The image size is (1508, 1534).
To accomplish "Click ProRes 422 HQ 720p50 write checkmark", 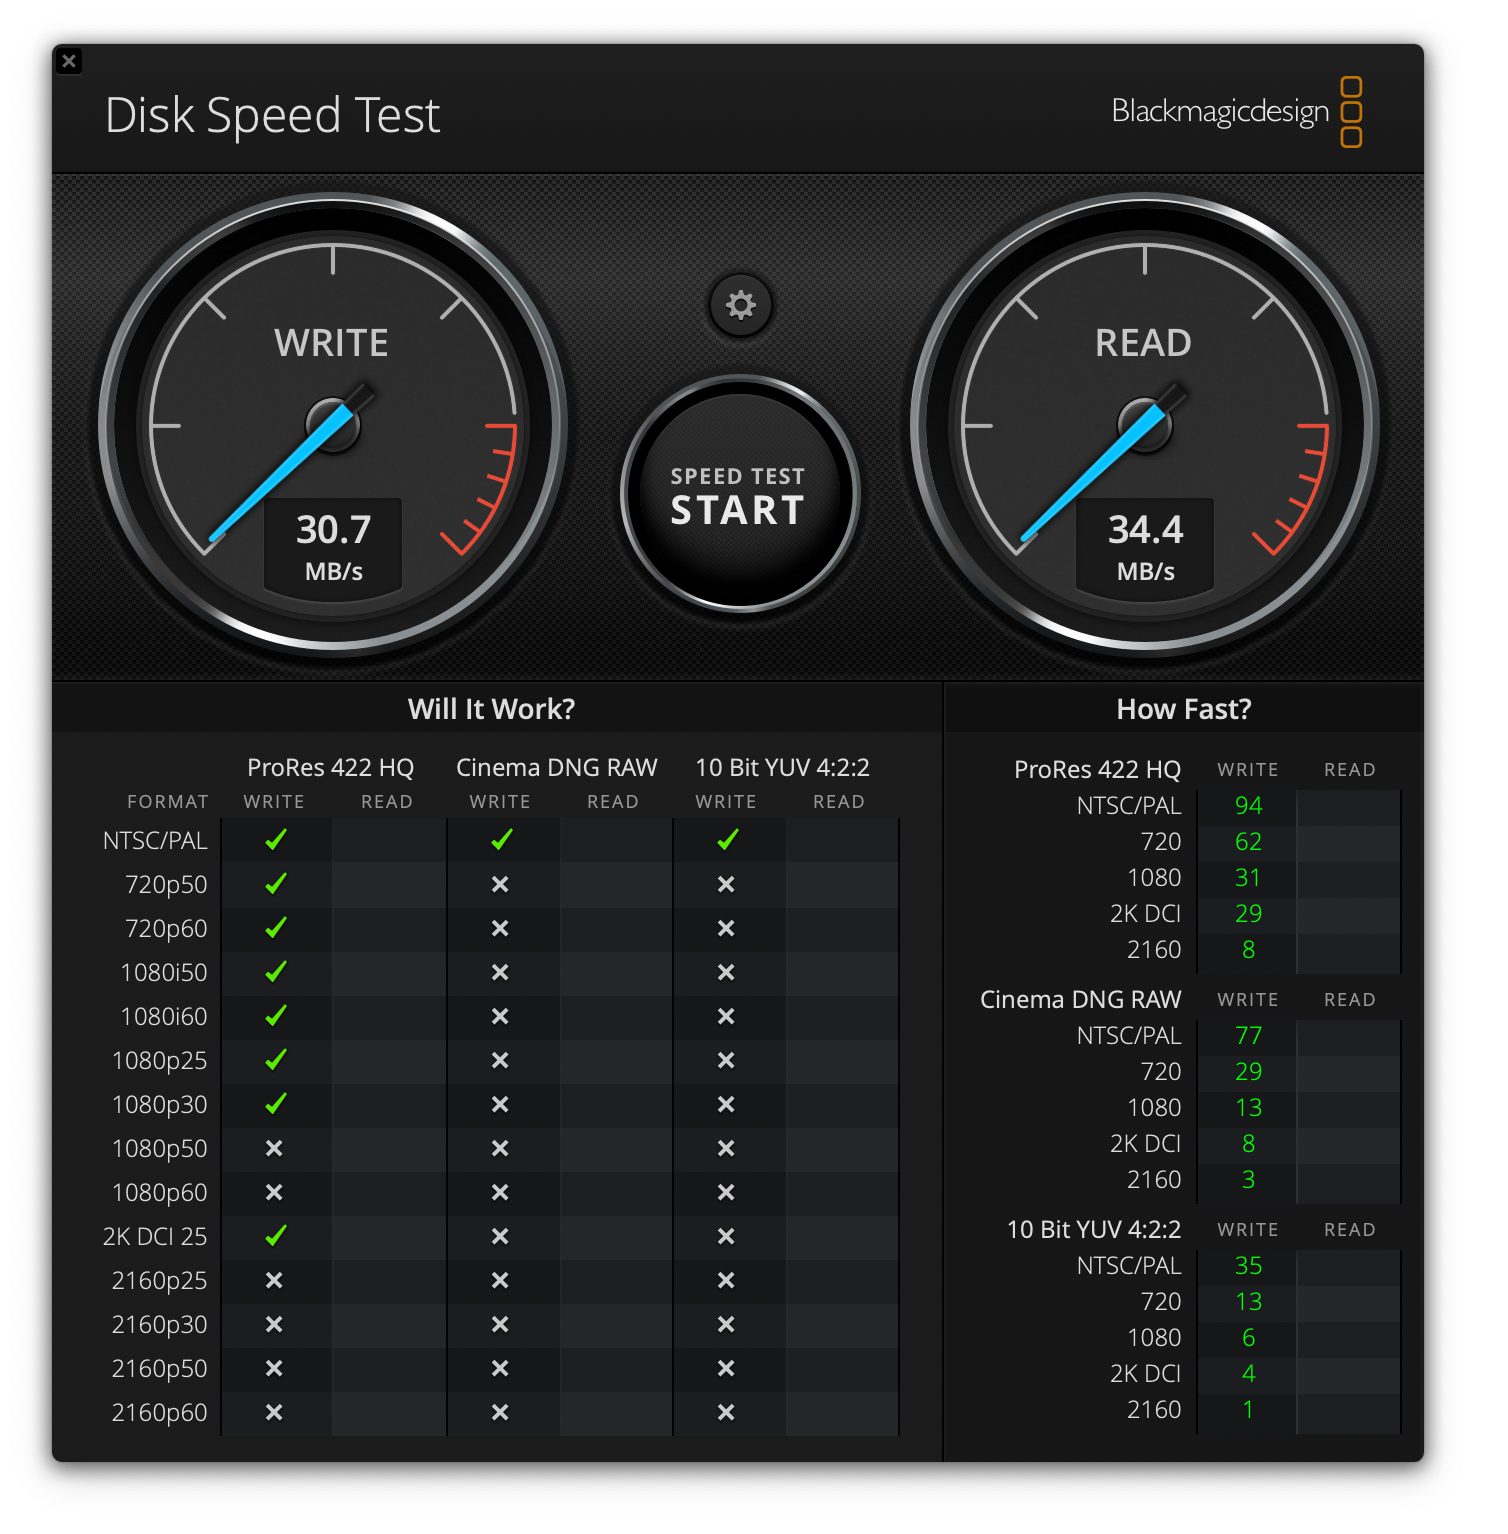I will 275,884.
